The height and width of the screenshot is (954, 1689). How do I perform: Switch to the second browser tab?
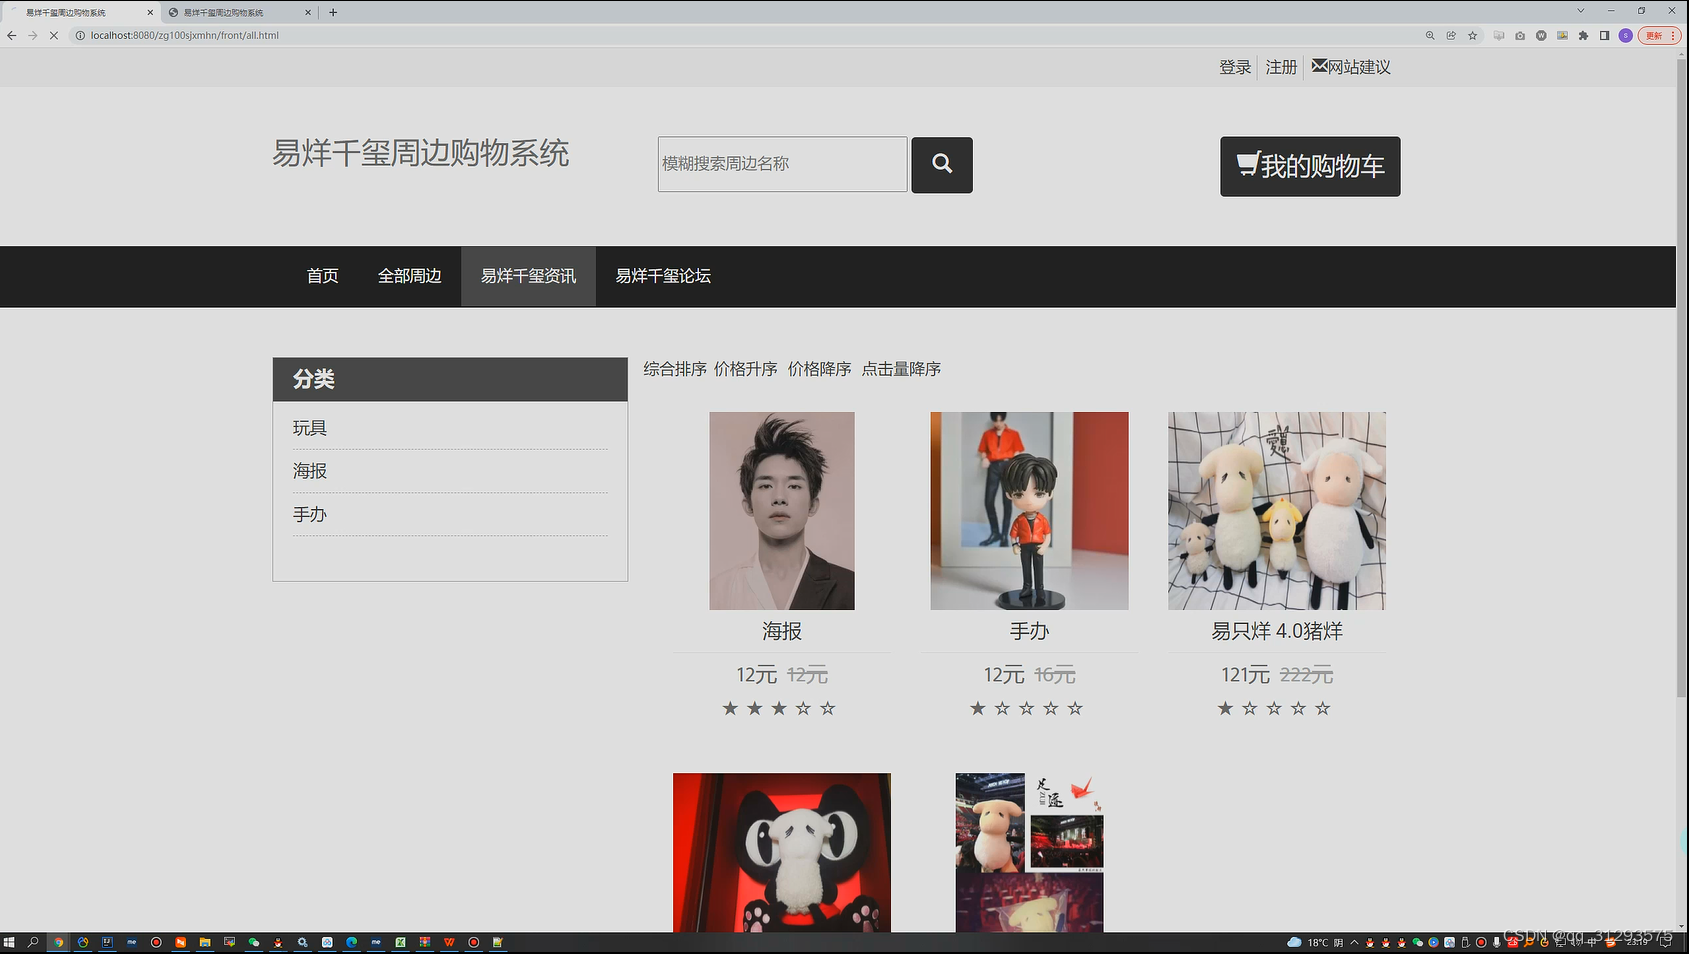click(x=238, y=13)
